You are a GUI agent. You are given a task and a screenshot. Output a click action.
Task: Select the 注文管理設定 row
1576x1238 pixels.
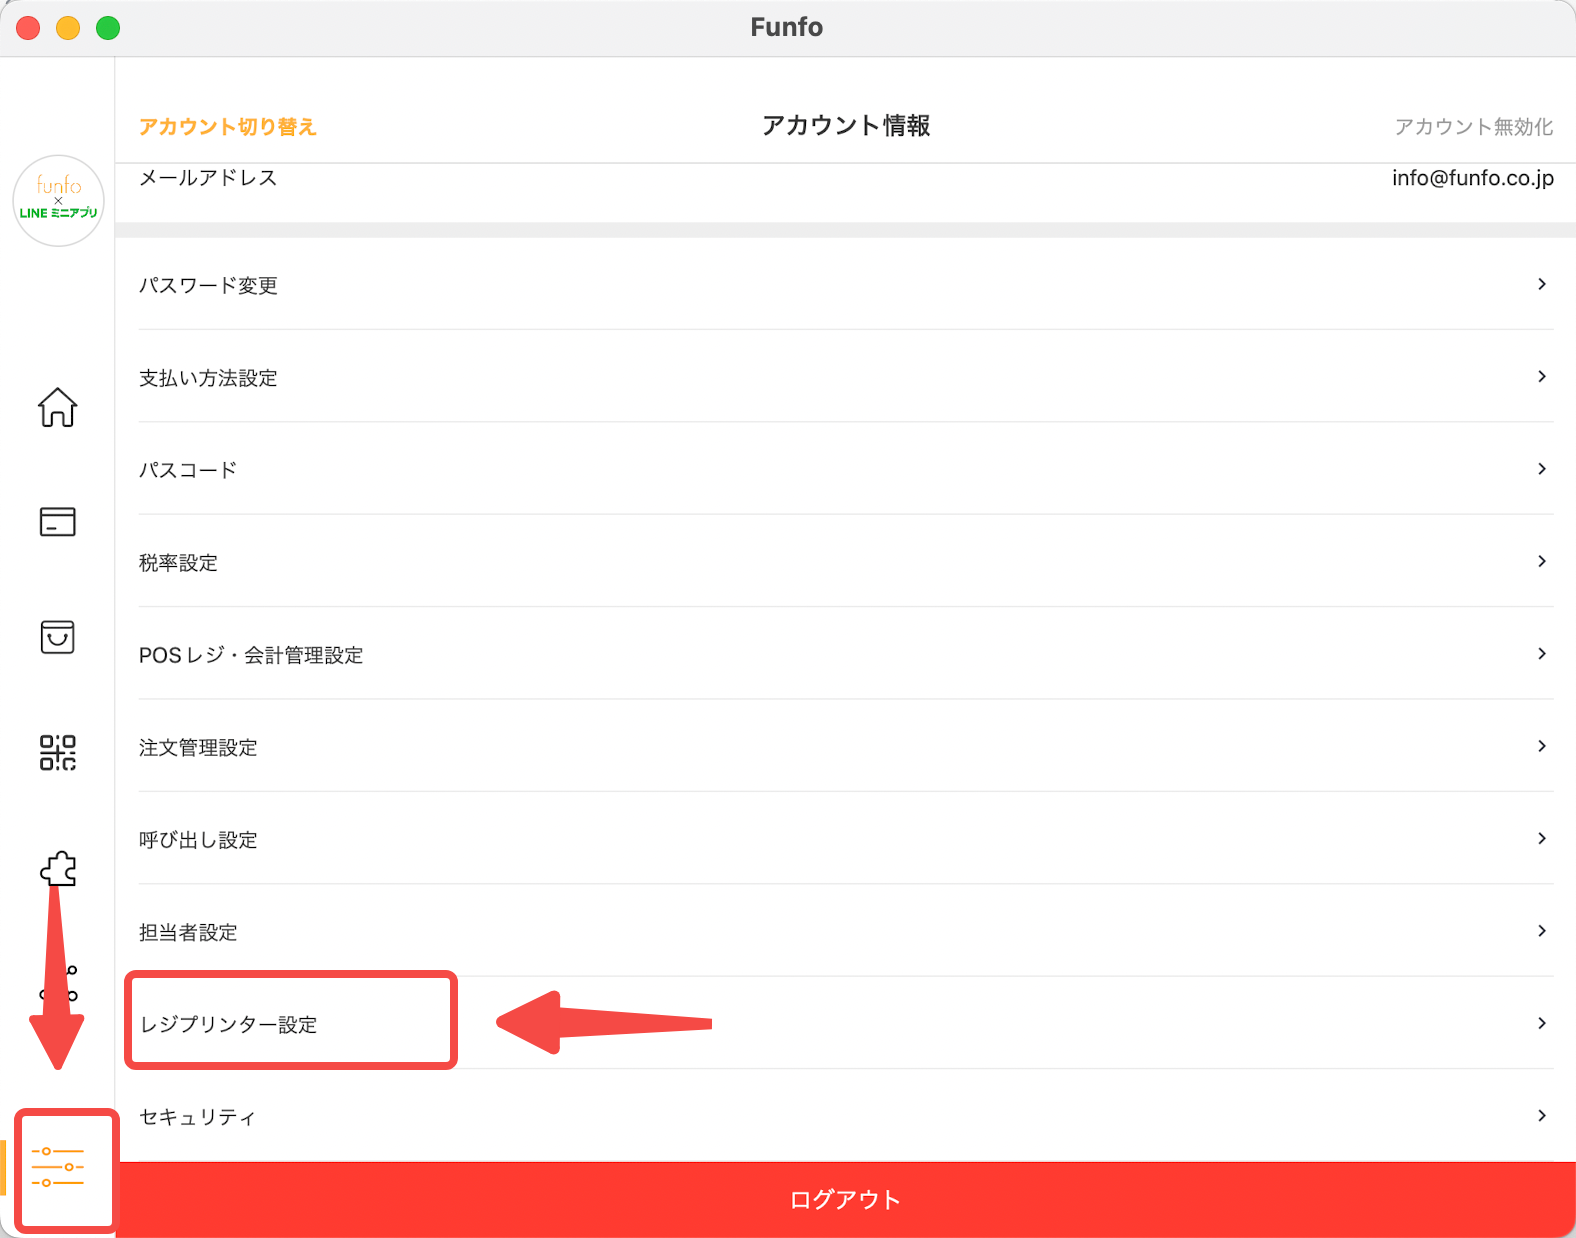(198, 747)
